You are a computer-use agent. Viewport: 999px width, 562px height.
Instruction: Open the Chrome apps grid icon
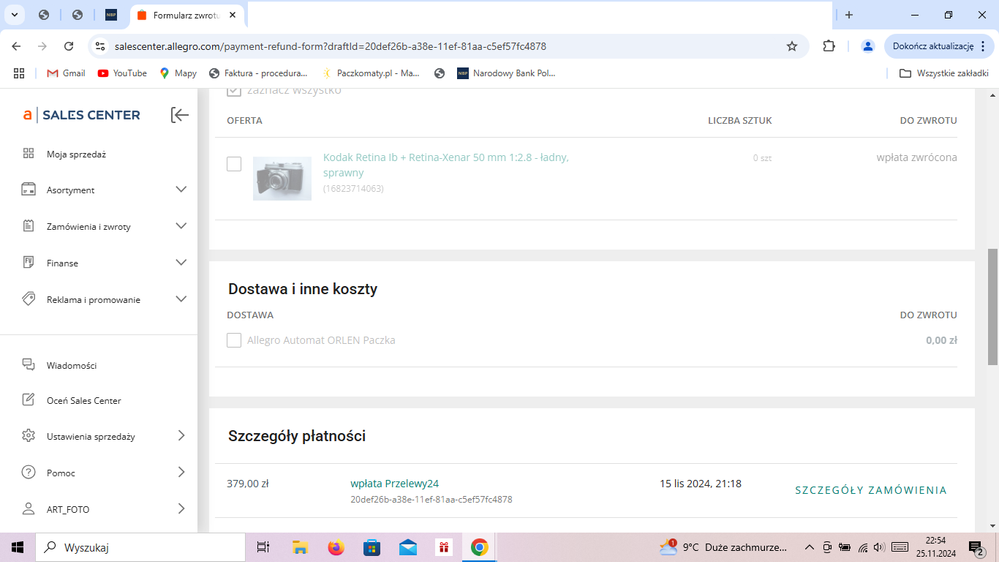tap(19, 73)
